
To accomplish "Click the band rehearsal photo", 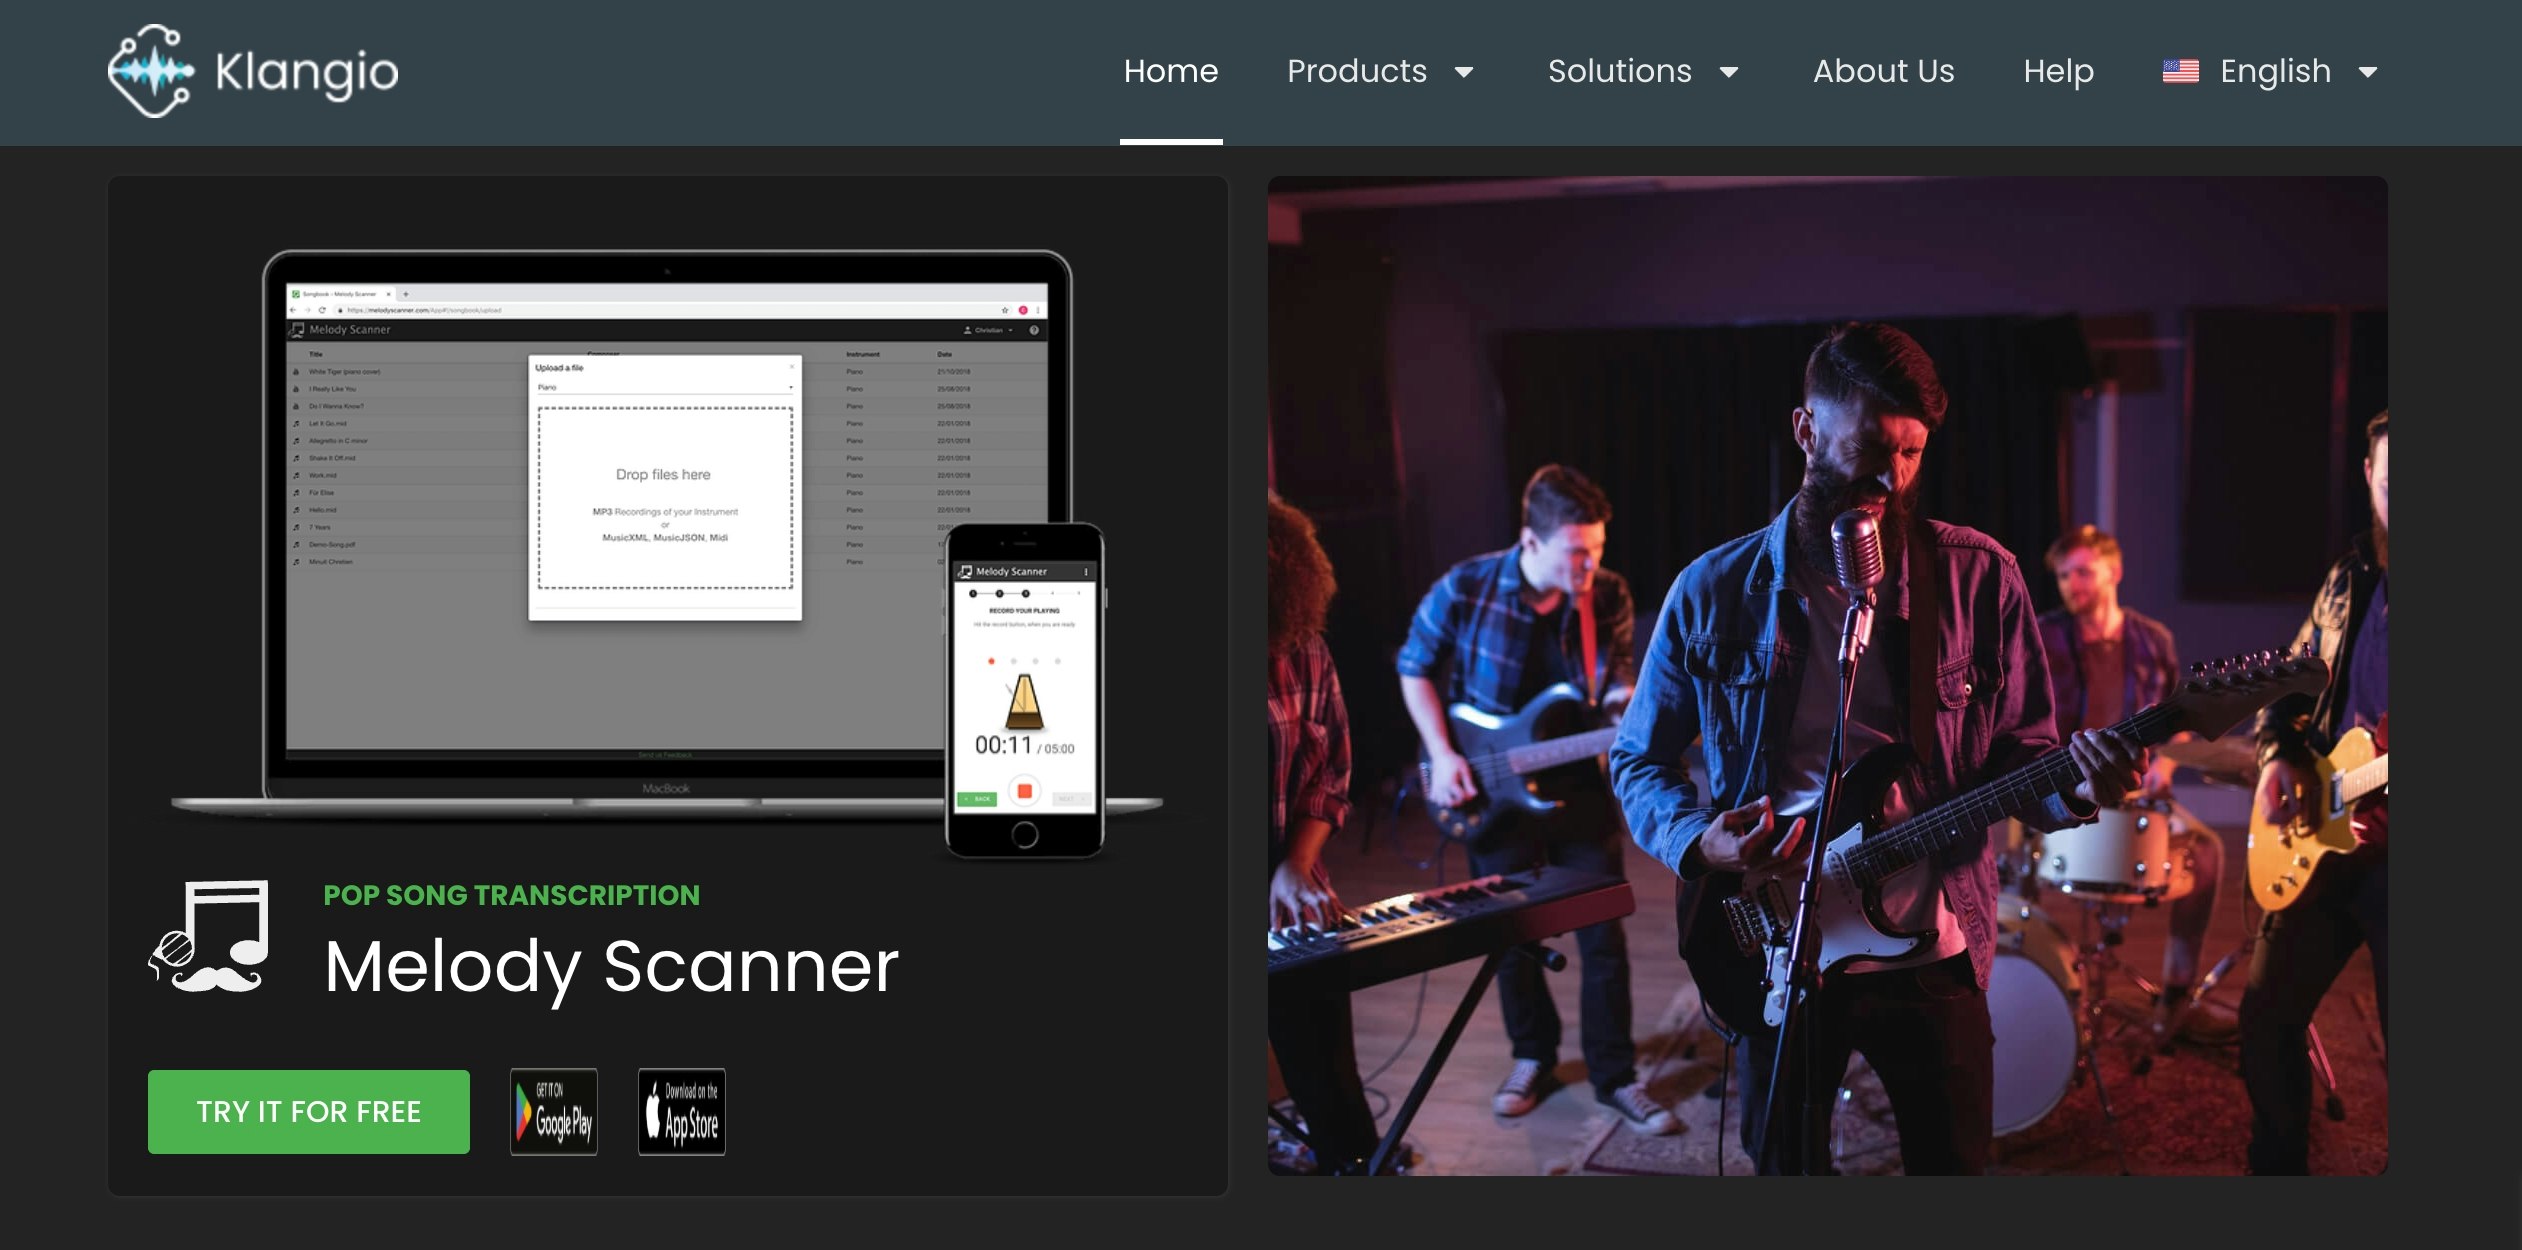I will click(1827, 676).
